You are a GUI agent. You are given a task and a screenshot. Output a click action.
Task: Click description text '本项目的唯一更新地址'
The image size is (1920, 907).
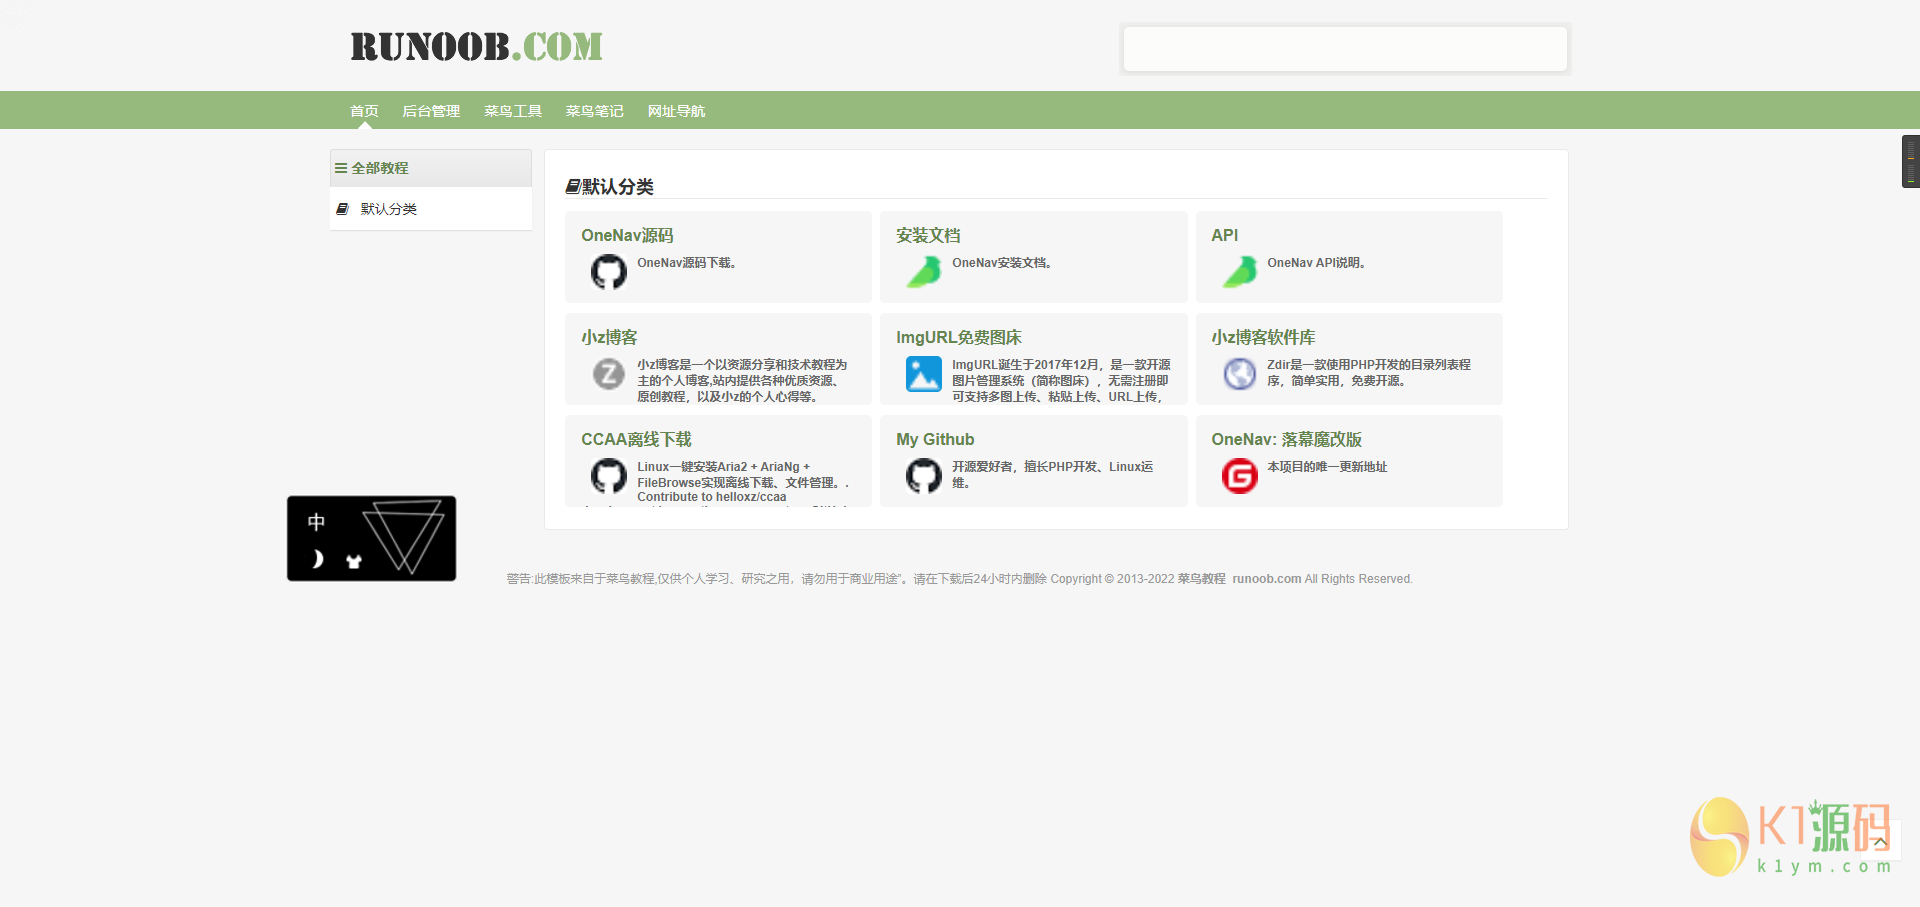coord(1327,467)
